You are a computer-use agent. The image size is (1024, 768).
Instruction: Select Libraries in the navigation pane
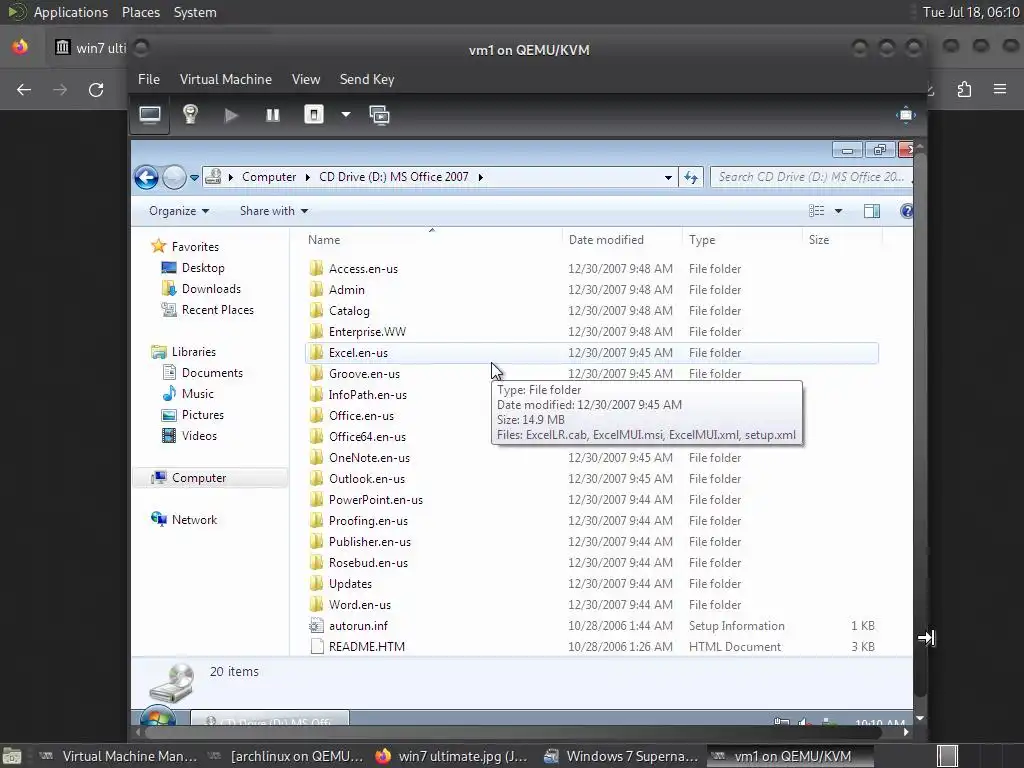point(193,351)
